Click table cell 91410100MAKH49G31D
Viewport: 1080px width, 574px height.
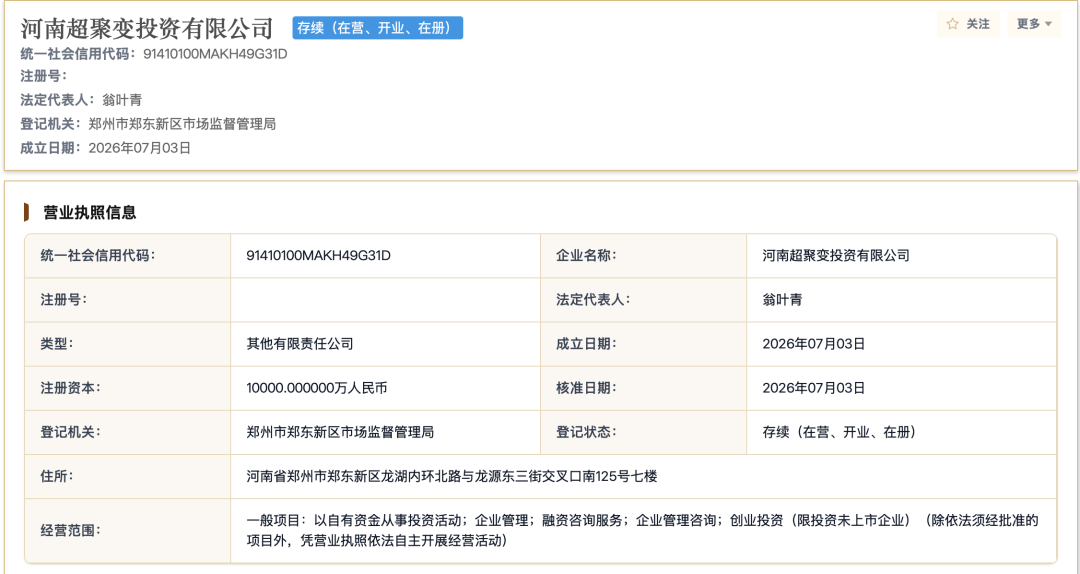[x=318, y=256]
